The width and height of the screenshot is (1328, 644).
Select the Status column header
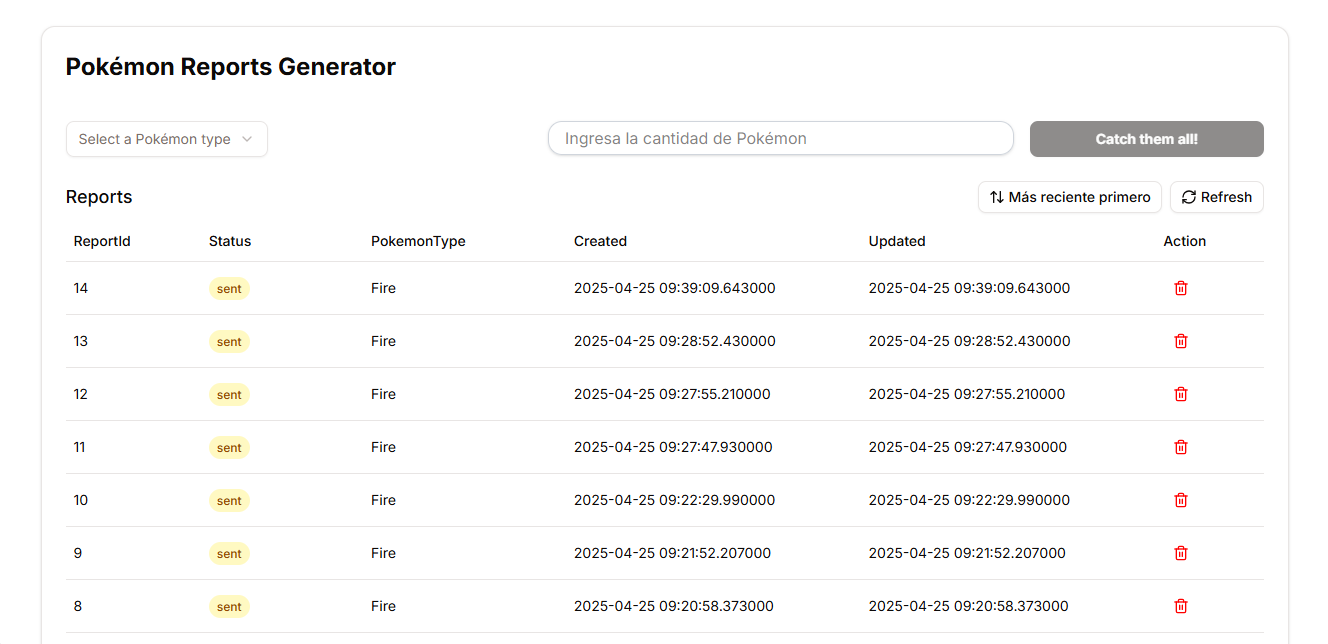[230, 241]
